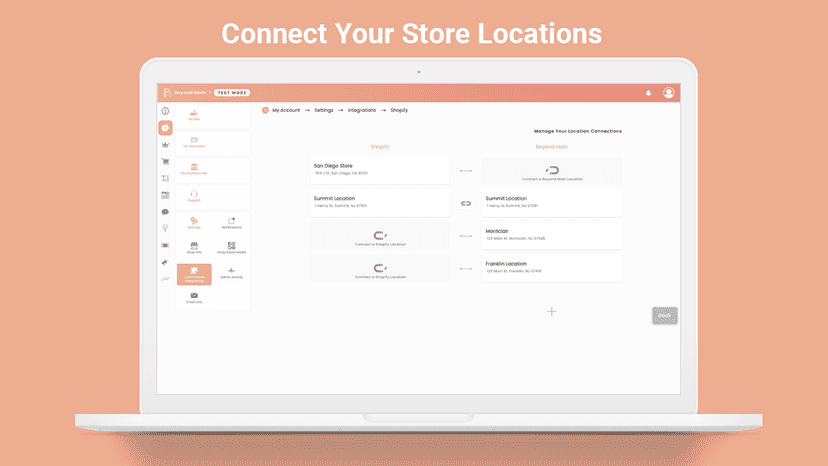The image size is (828, 466).
Task: Open Notifications tile in settings panel
Action: click(231, 223)
